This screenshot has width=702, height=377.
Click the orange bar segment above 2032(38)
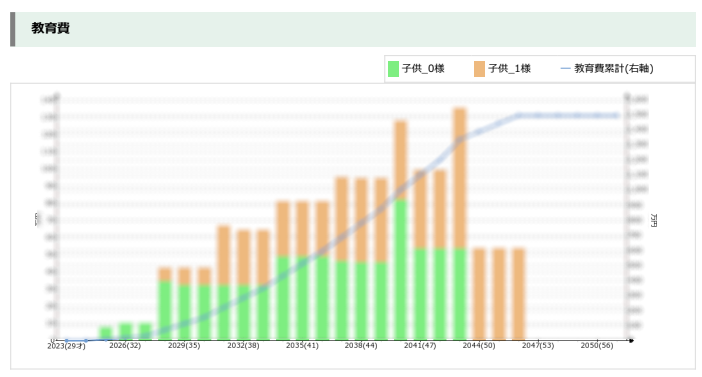point(243,257)
